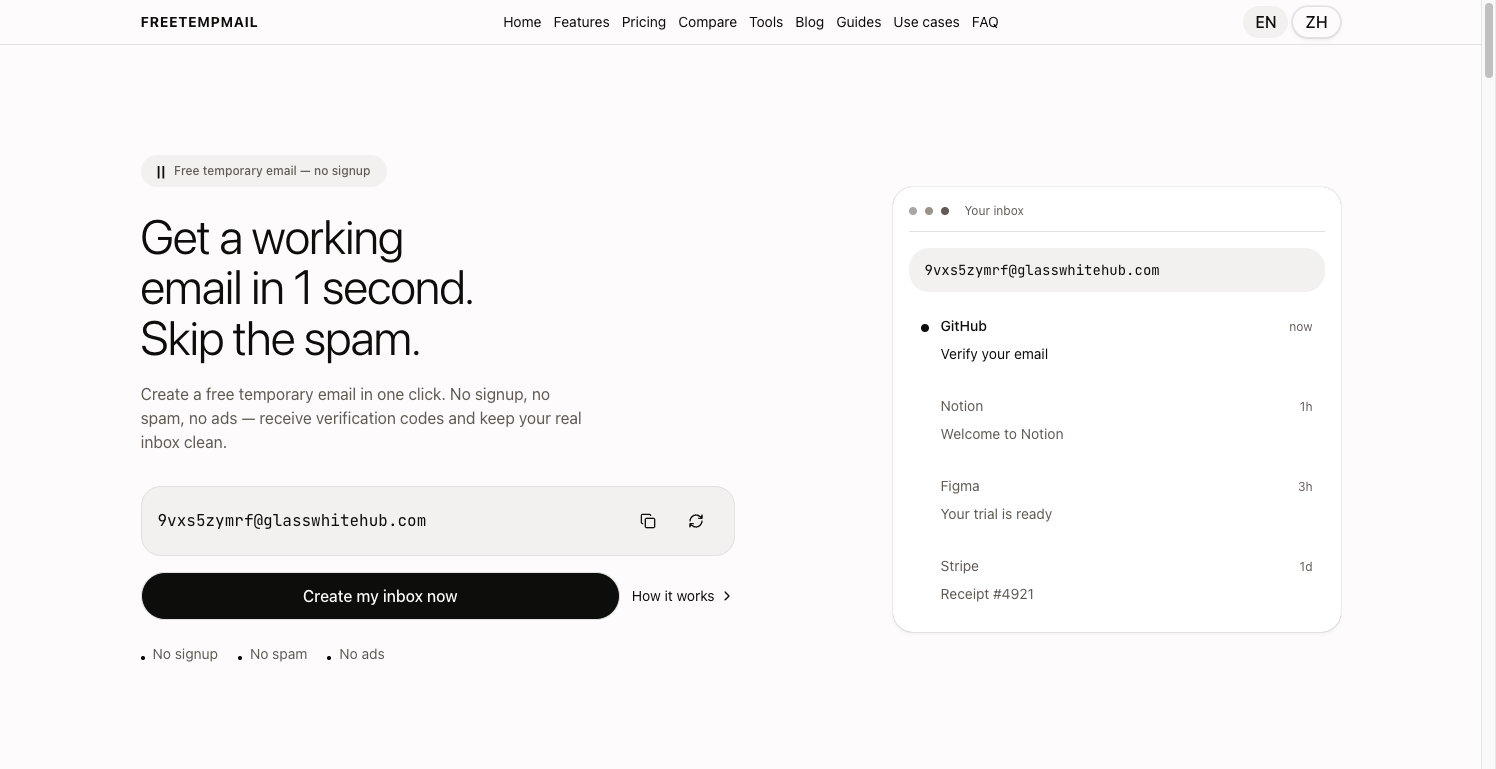Click the page vertical scrollbar thumb
The height and width of the screenshot is (769, 1496).
(x=1488, y=40)
